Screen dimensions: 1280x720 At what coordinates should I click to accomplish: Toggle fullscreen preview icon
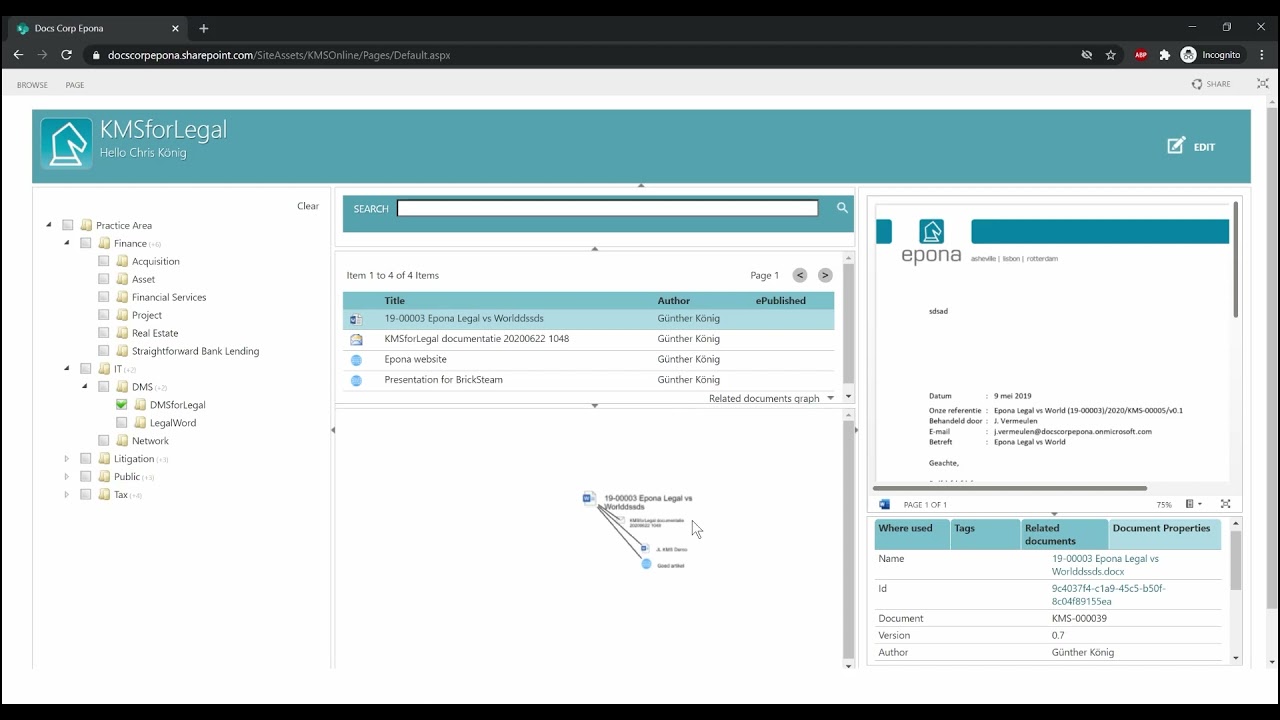[x=1226, y=504]
